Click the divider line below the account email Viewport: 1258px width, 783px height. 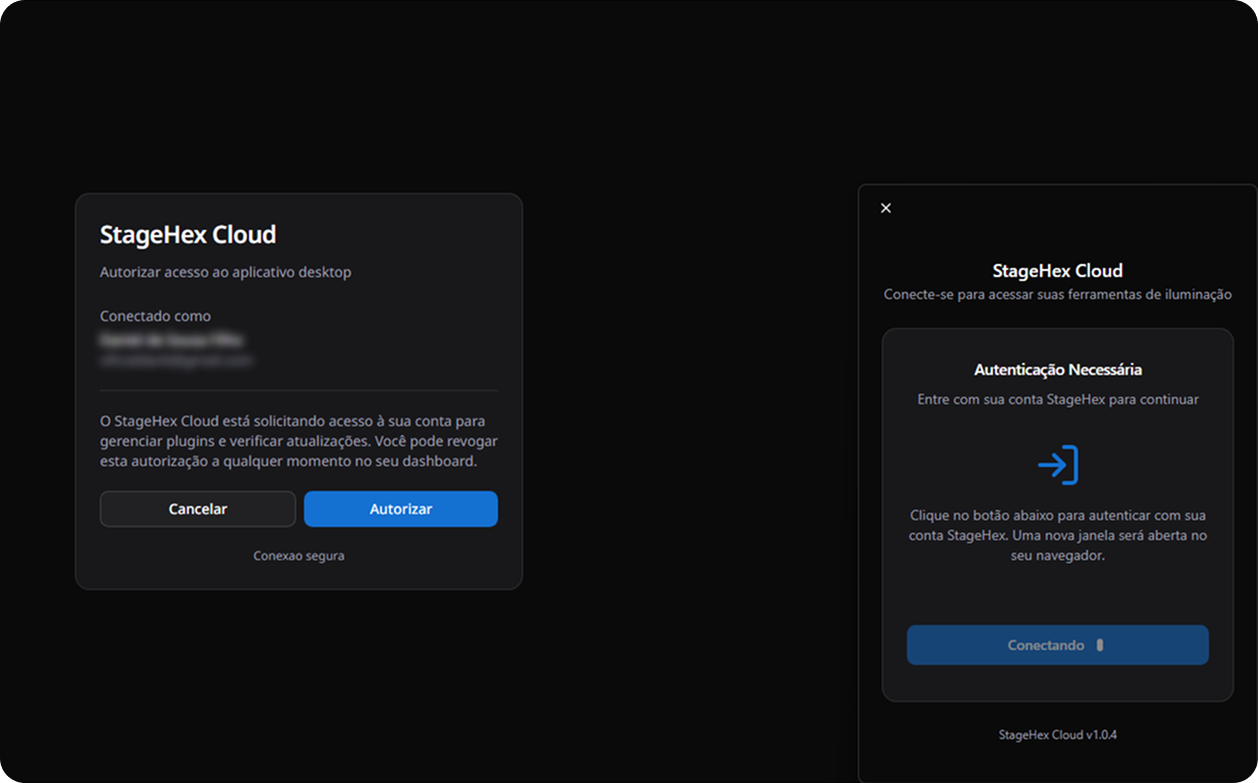coord(298,390)
